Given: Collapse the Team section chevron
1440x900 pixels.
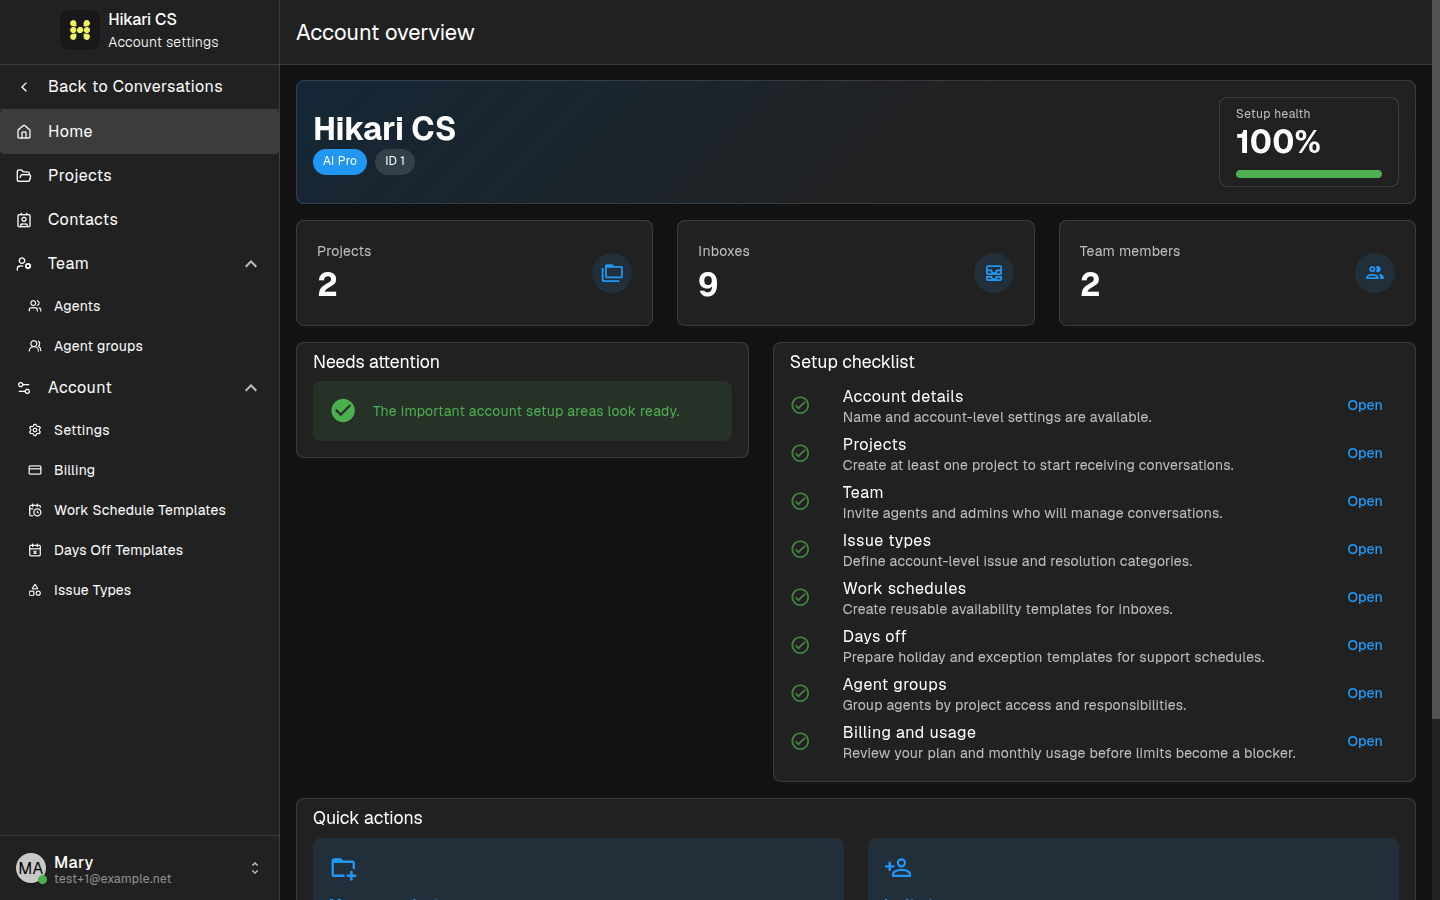Looking at the screenshot, I should [x=251, y=264].
